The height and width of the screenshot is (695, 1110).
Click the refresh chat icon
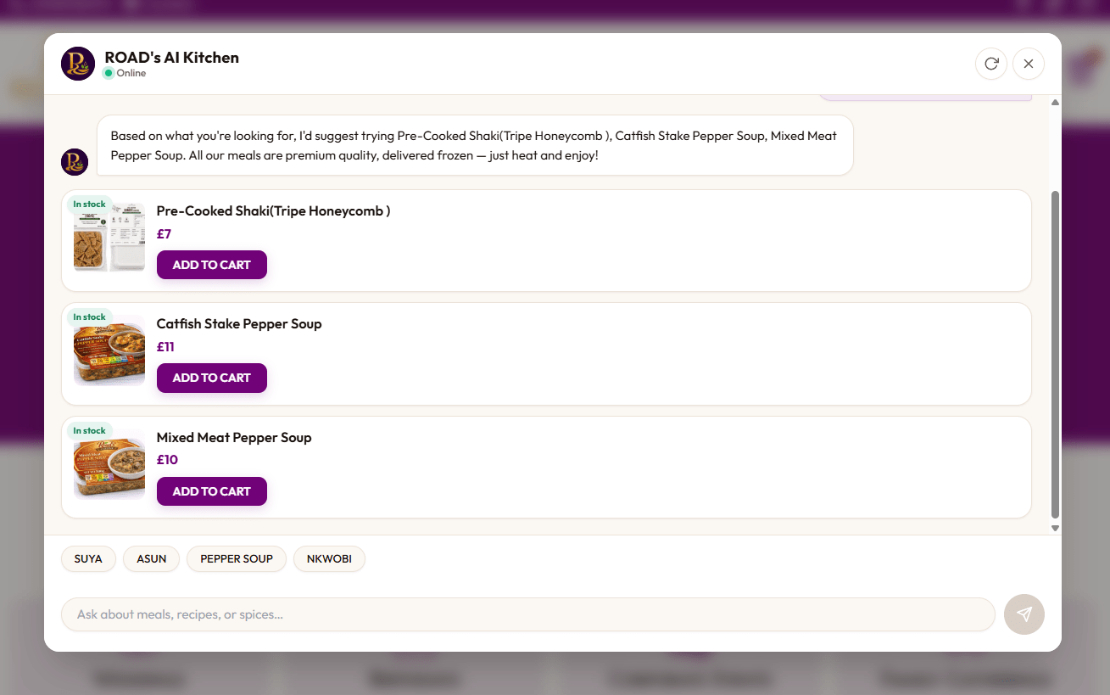pyautogui.click(x=991, y=64)
